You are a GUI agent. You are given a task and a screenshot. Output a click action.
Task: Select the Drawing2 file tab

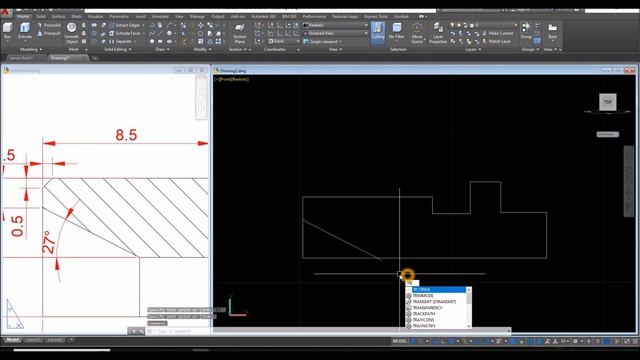point(67,58)
